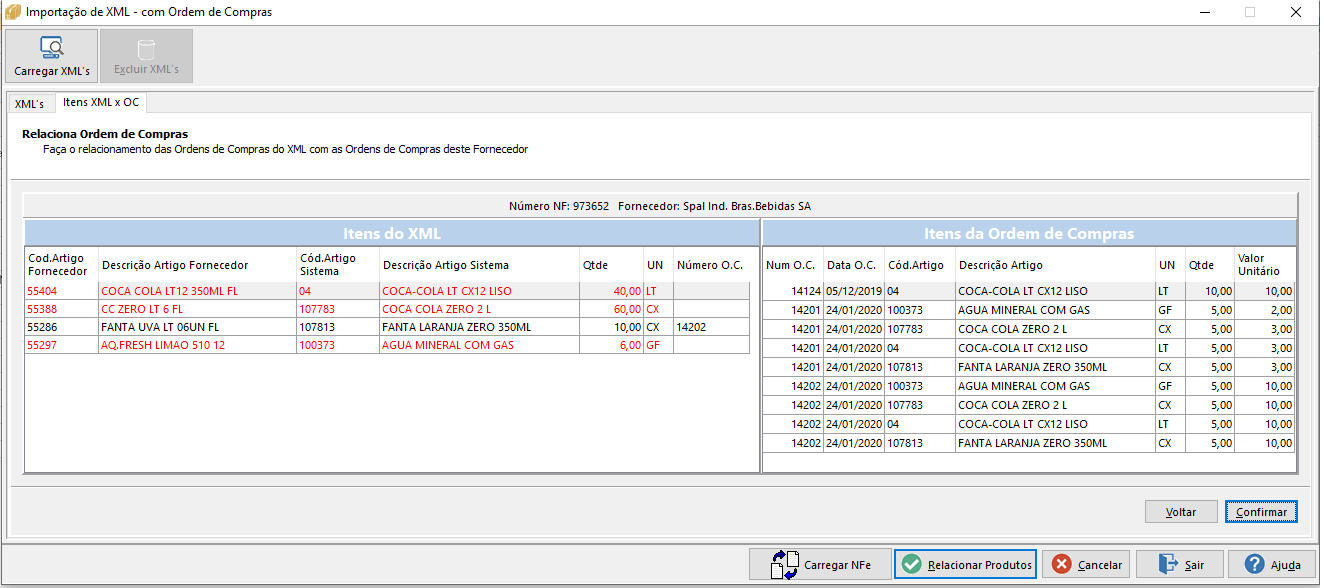
Task: Click the Número O.C. cell showing 14202
Action: coord(711,327)
